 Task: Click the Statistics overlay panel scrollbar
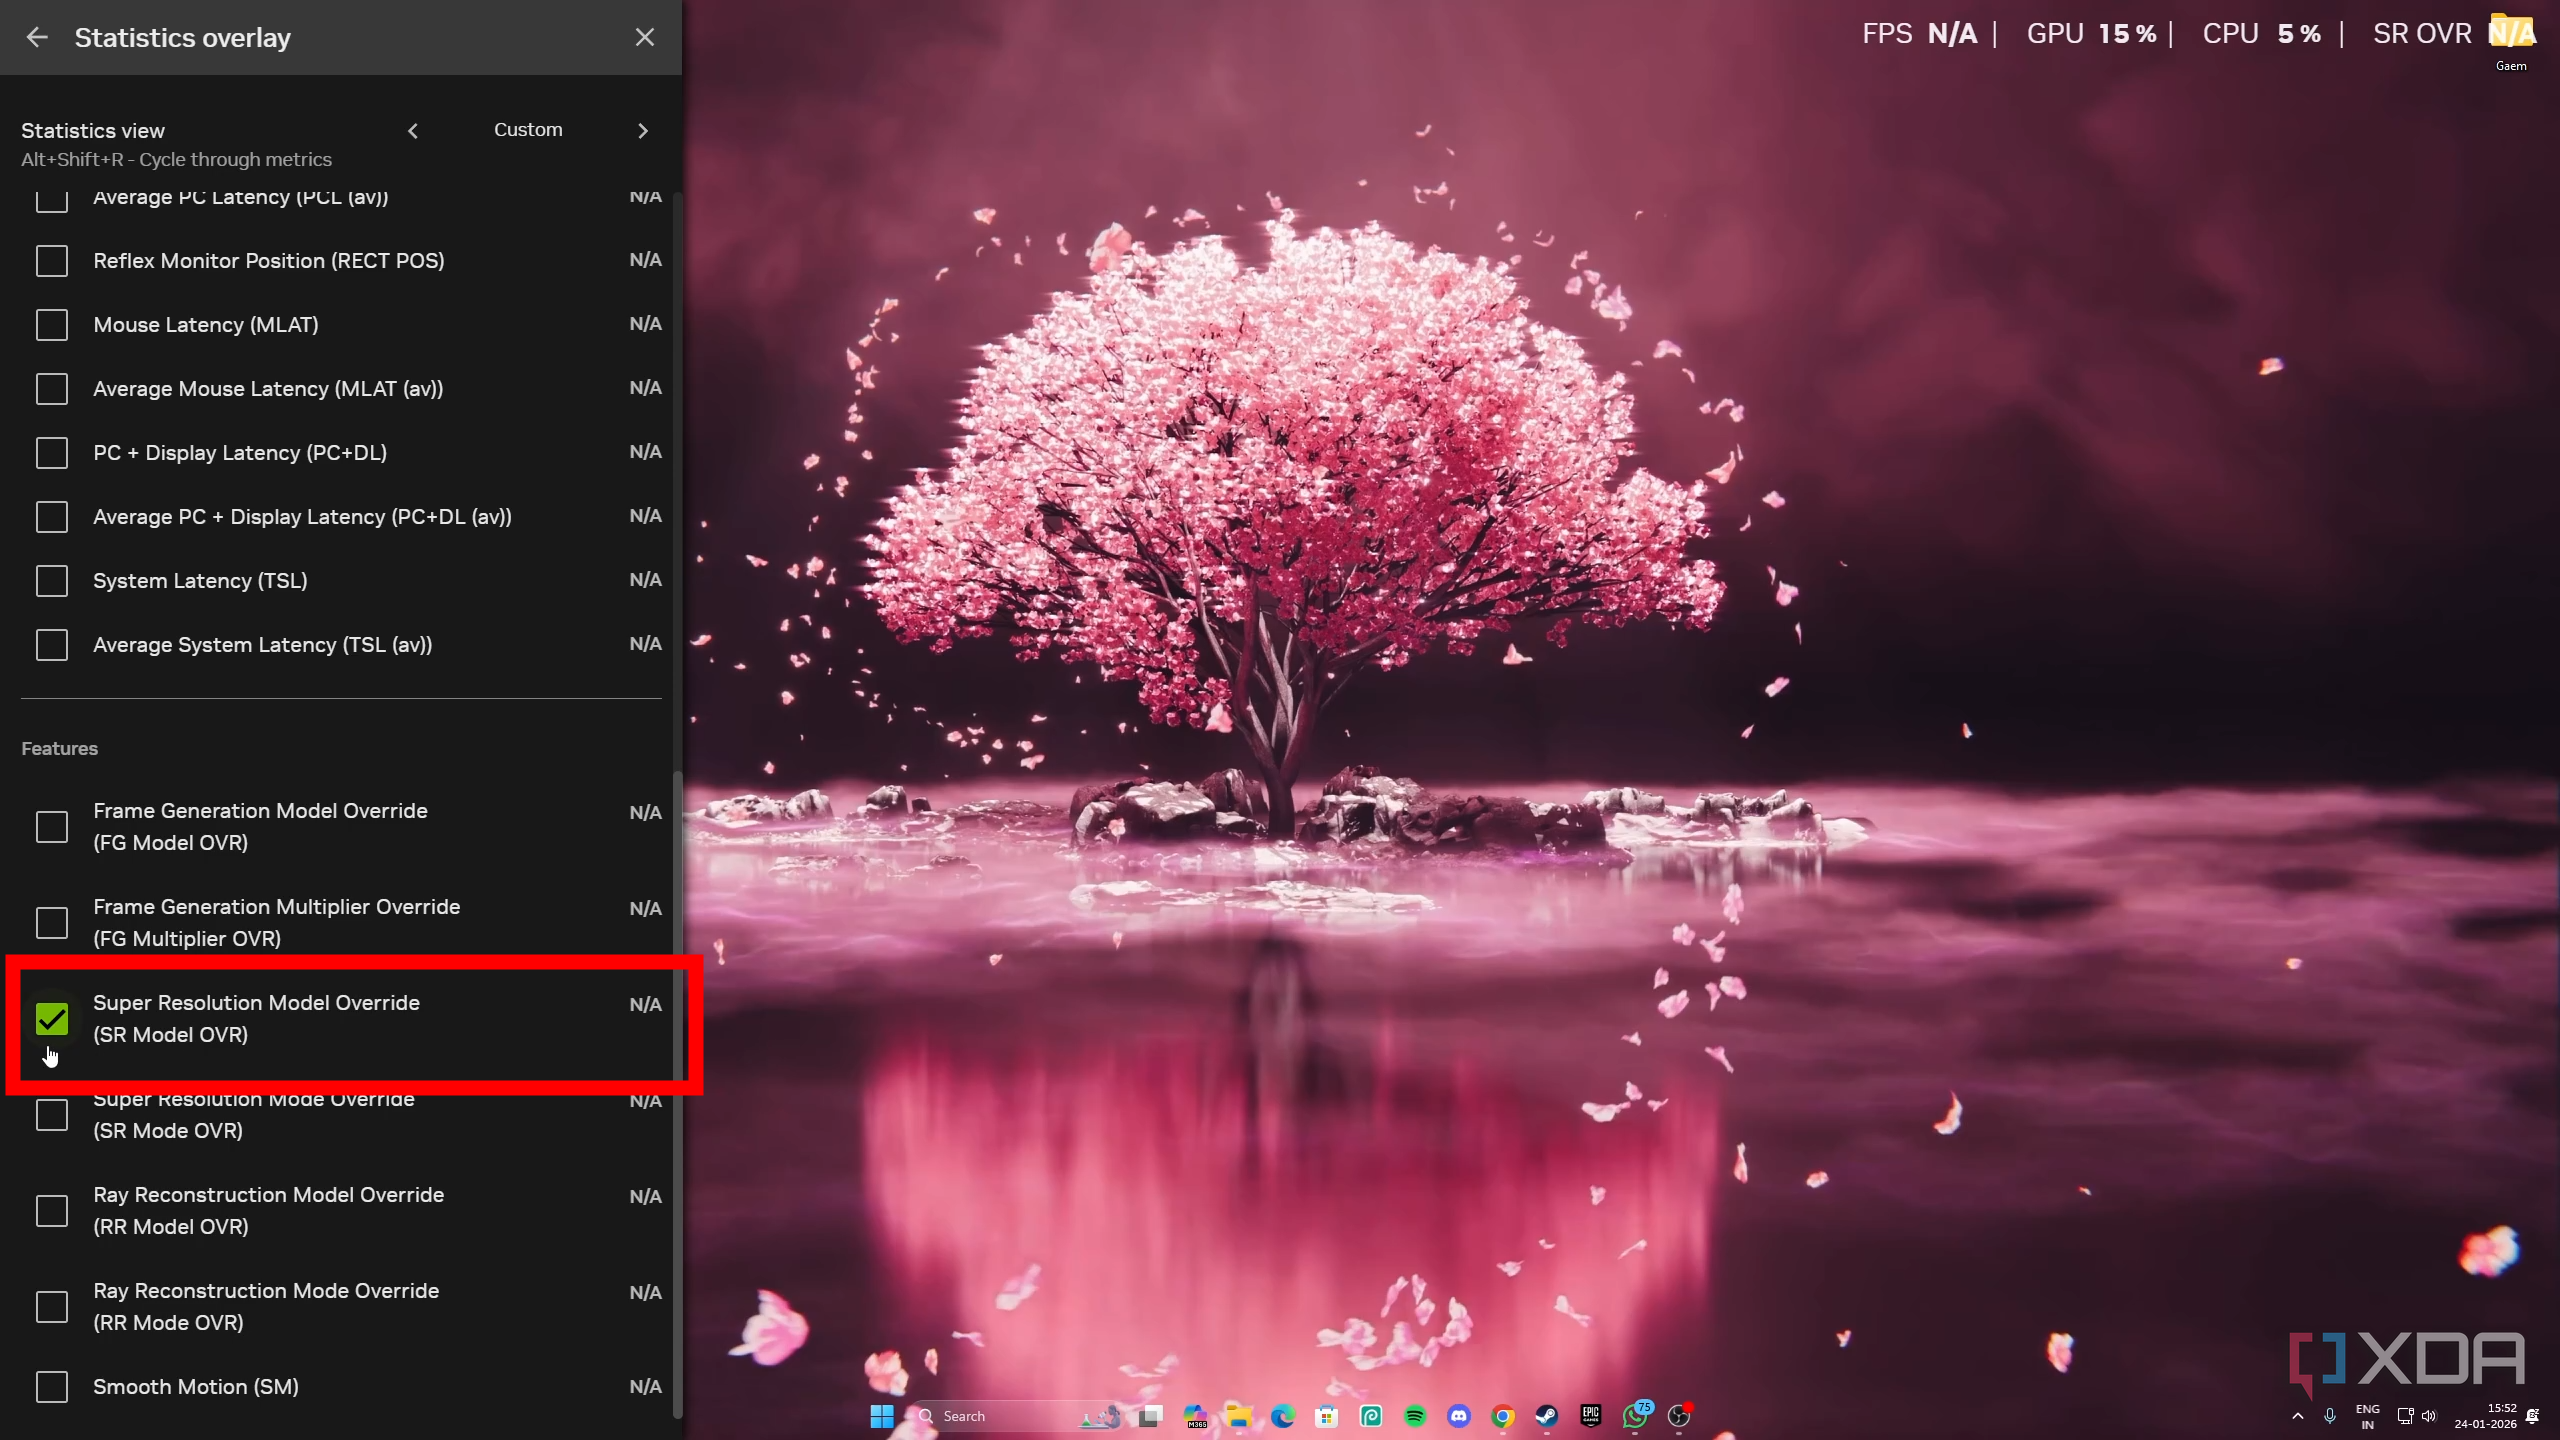677,1095
